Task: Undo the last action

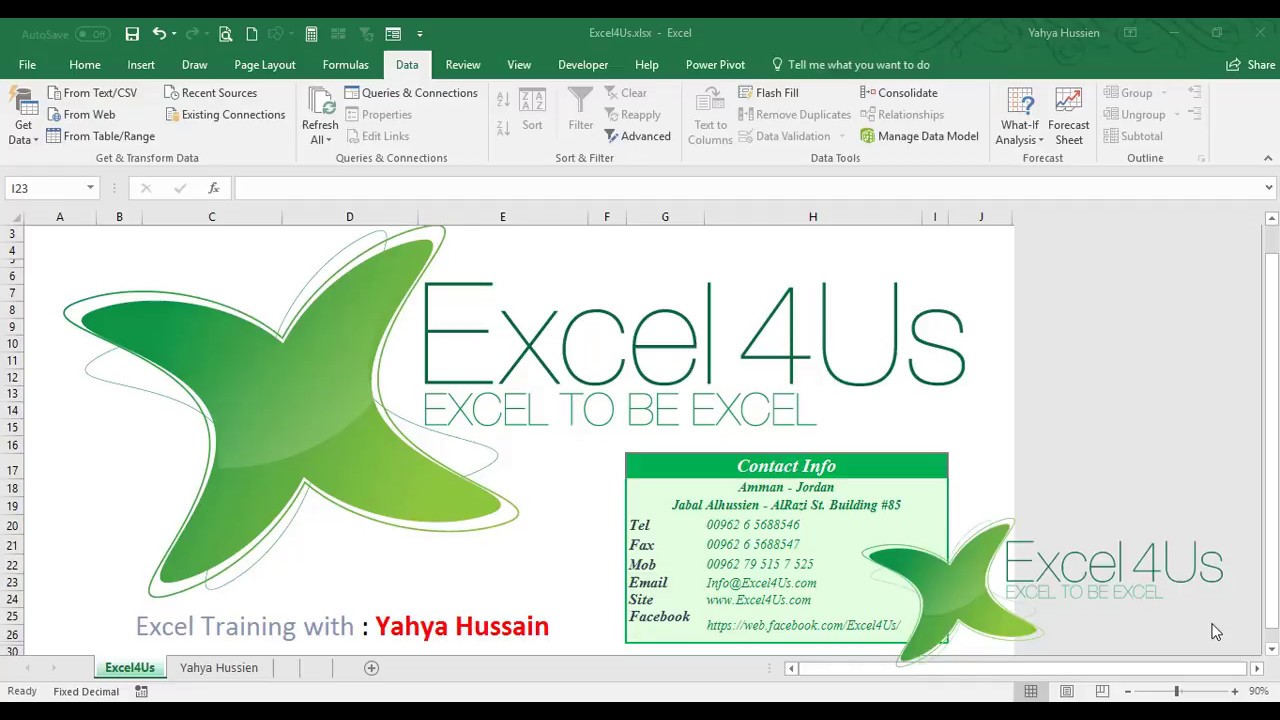Action: (x=158, y=33)
